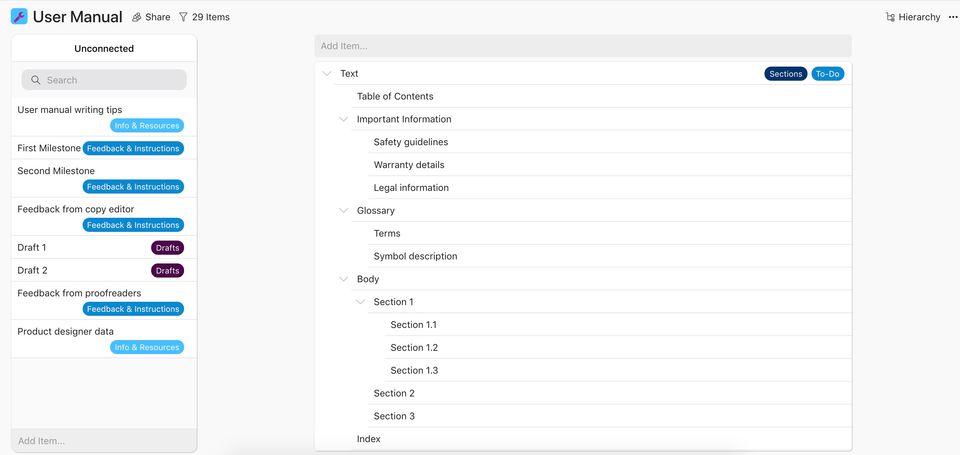Click the Hierarchy view icon

coord(890,17)
